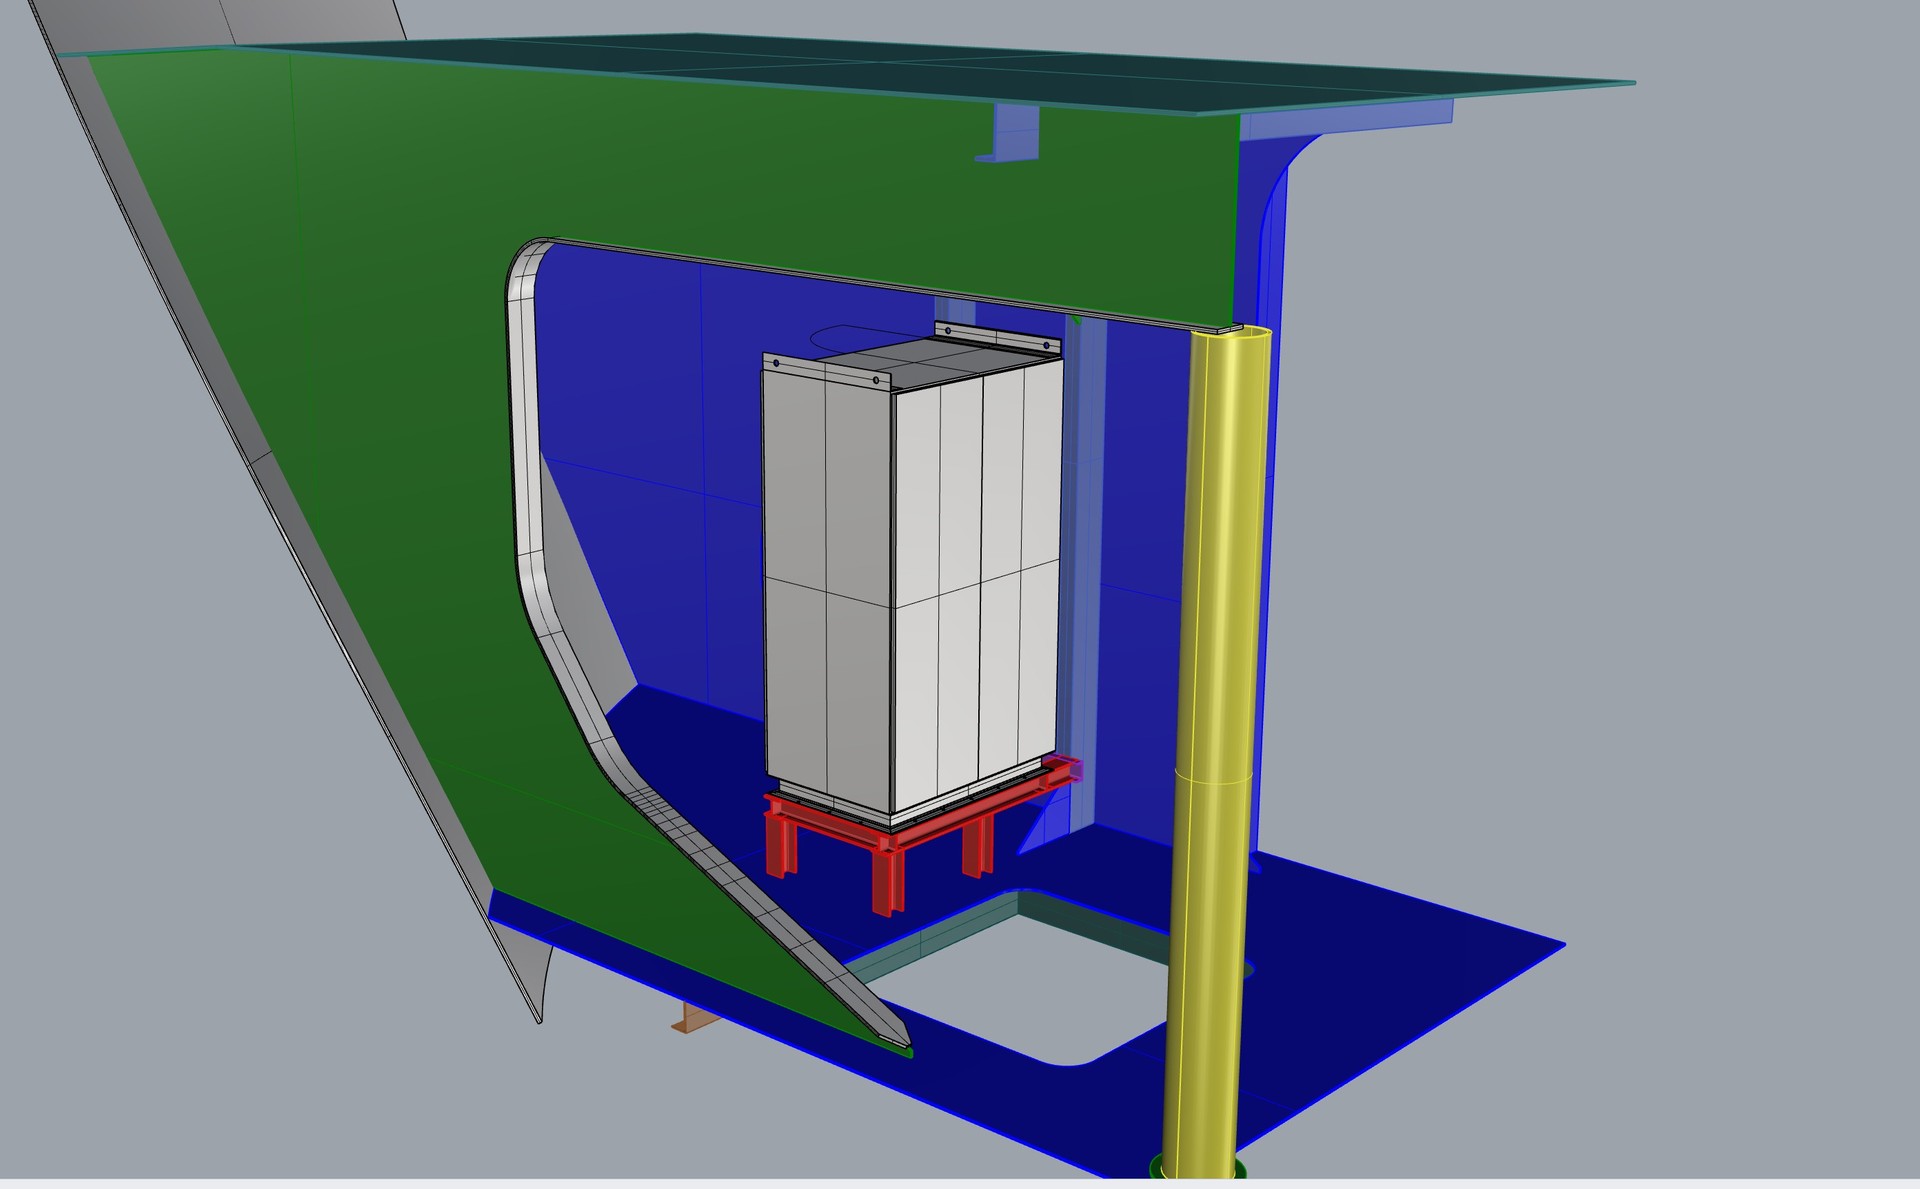The image size is (1920, 1189).
Task: Select the blue floor deck surface
Action: click(x=1380, y=960)
